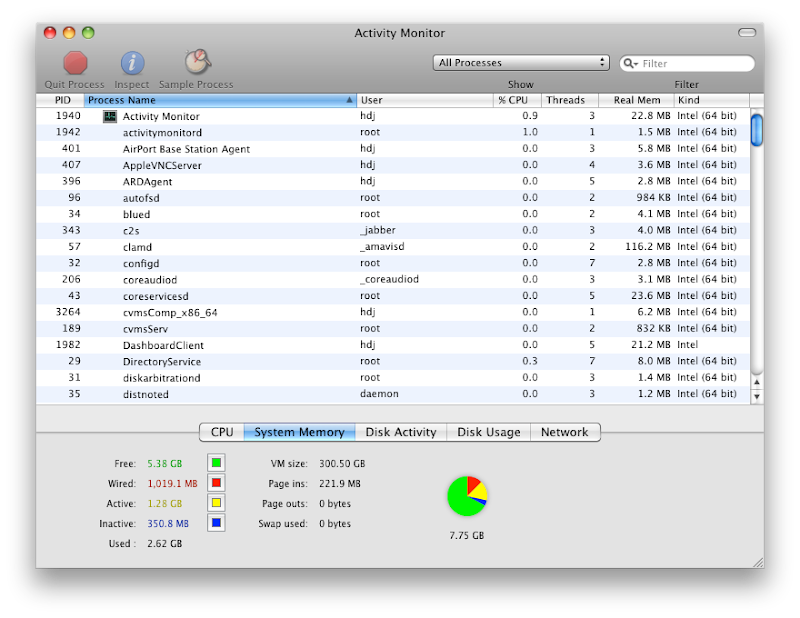Click the 300.50 GB VM size value

[342, 463]
